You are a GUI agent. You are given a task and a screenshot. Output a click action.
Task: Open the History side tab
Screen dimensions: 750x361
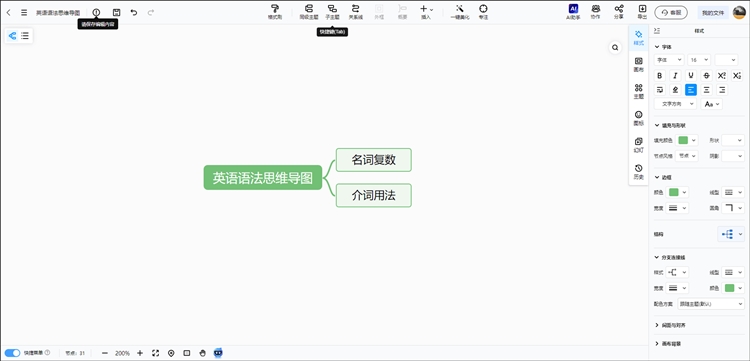pyautogui.click(x=639, y=172)
